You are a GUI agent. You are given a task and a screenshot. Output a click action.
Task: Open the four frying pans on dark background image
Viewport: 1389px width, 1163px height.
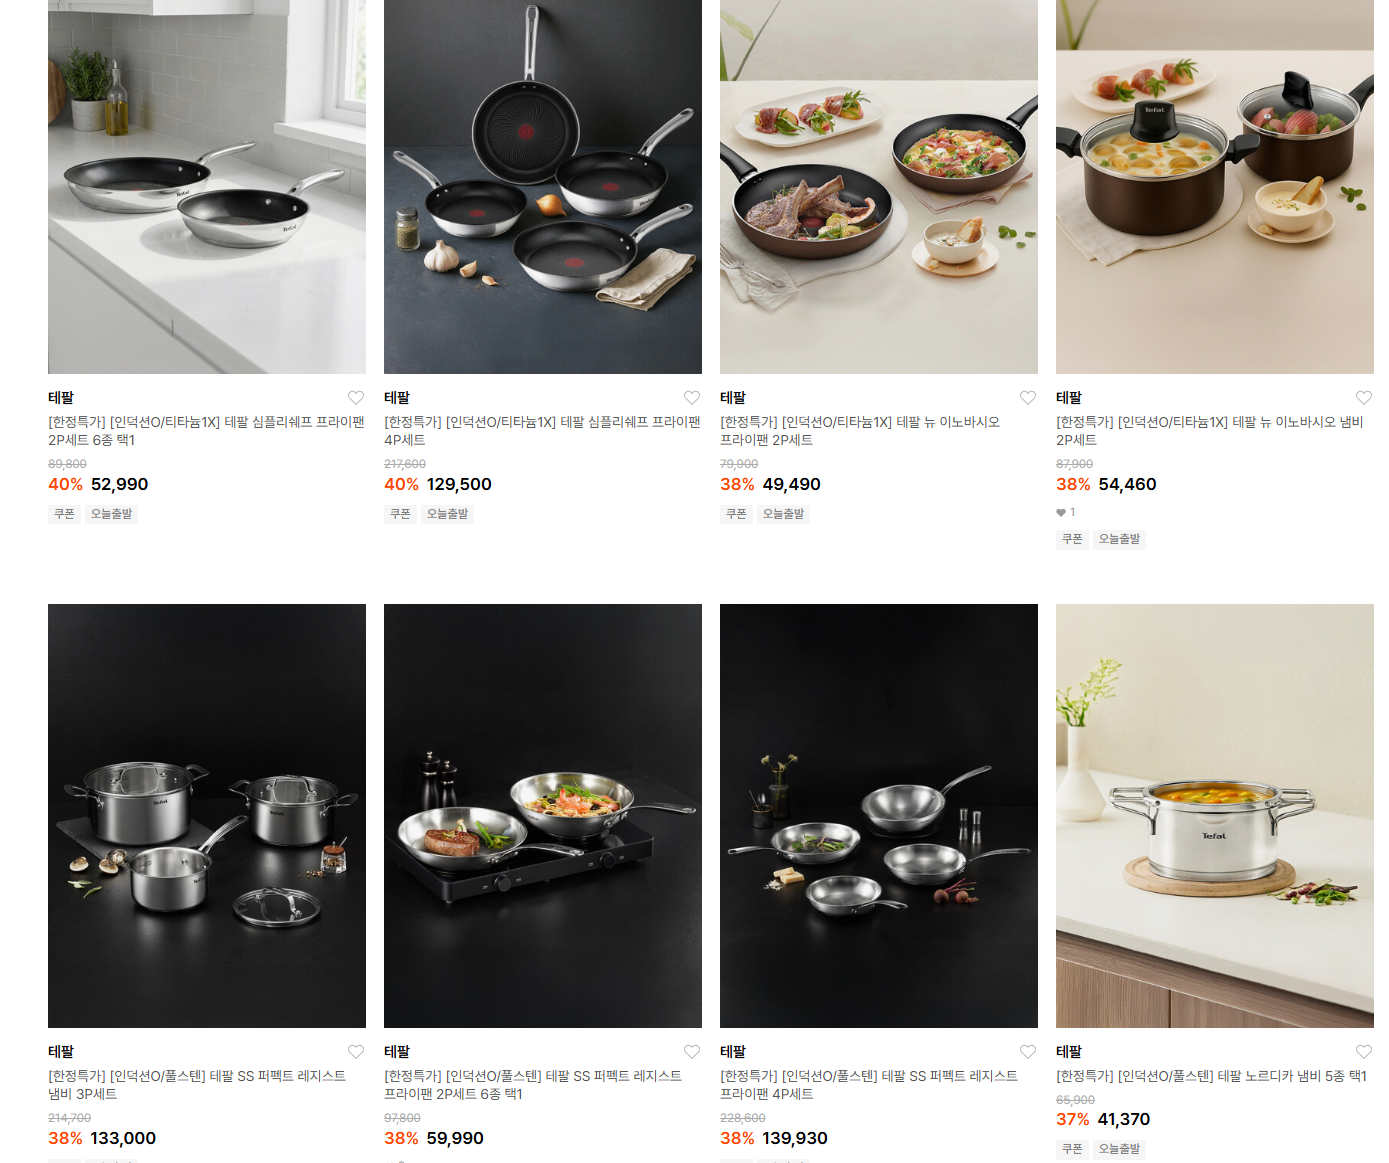[x=543, y=187]
